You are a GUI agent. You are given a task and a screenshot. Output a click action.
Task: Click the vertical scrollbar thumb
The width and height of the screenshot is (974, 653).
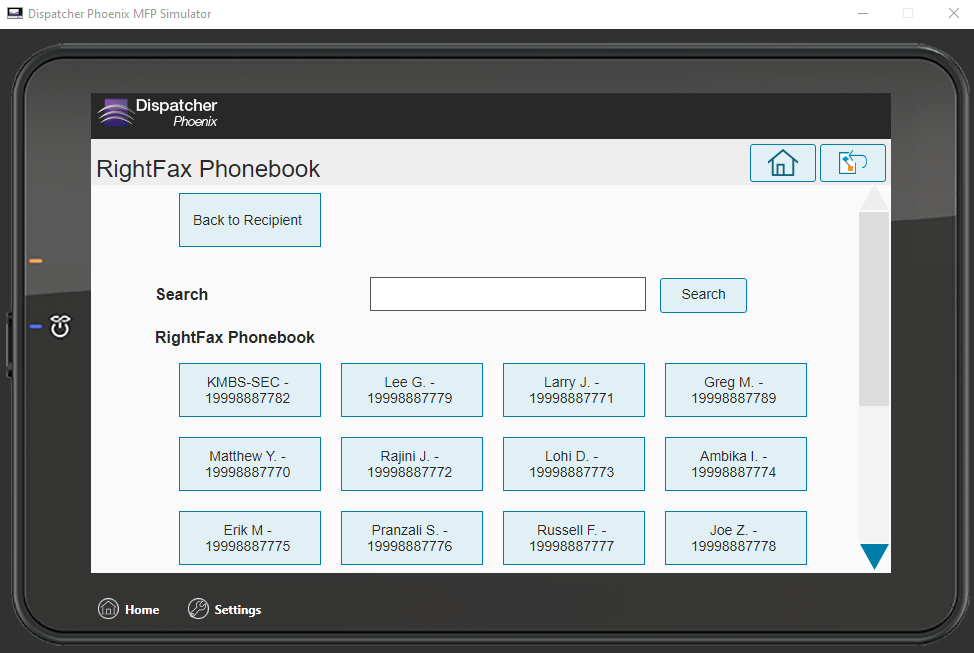(874, 309)
